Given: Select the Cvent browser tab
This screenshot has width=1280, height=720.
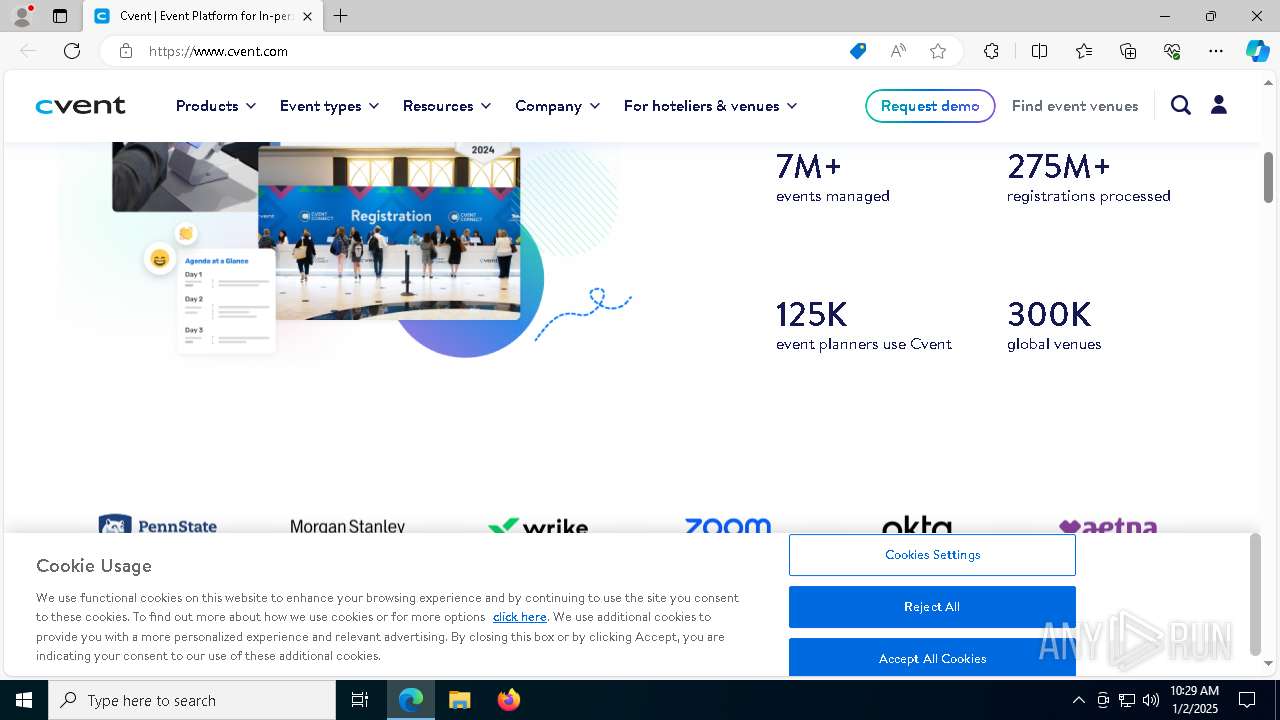Looking at the screenshot, I should coord(203,16).
